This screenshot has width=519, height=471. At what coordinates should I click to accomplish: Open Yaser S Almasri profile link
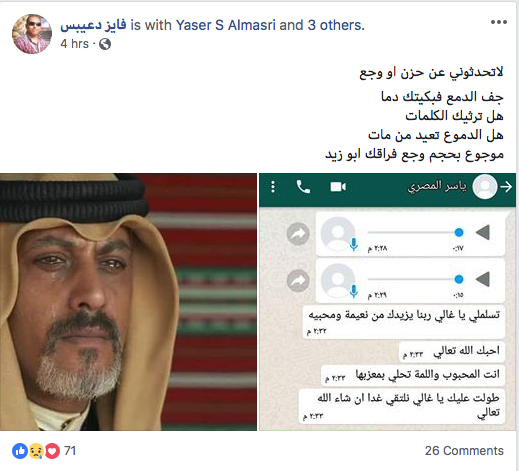point(226,25)
